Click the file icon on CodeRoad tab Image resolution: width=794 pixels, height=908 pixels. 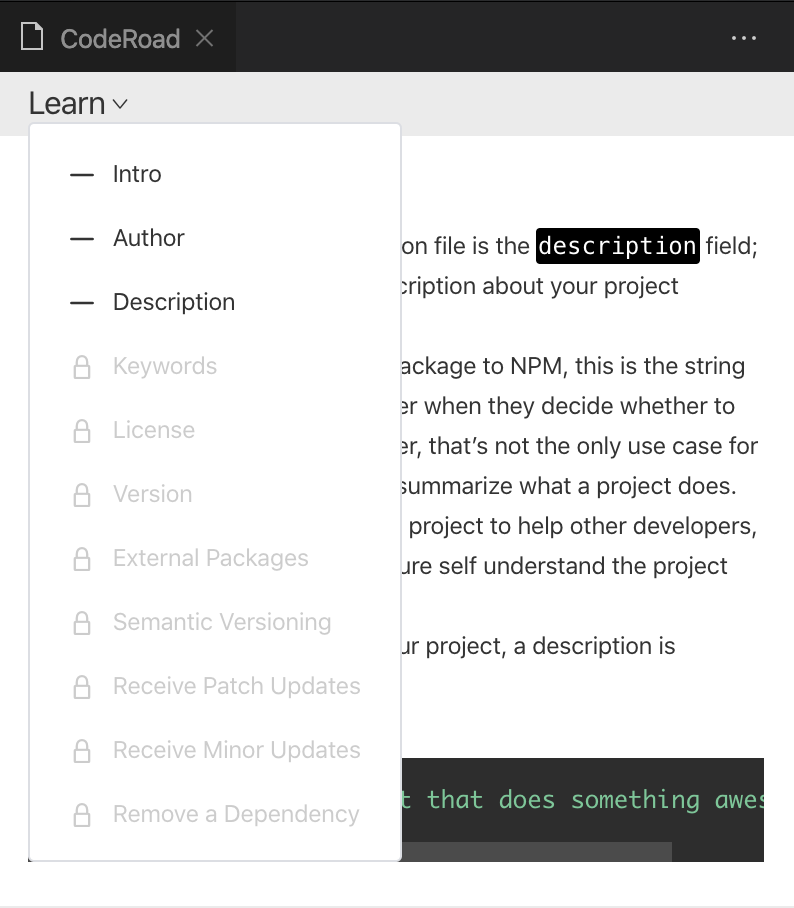[x=32, y=36]
